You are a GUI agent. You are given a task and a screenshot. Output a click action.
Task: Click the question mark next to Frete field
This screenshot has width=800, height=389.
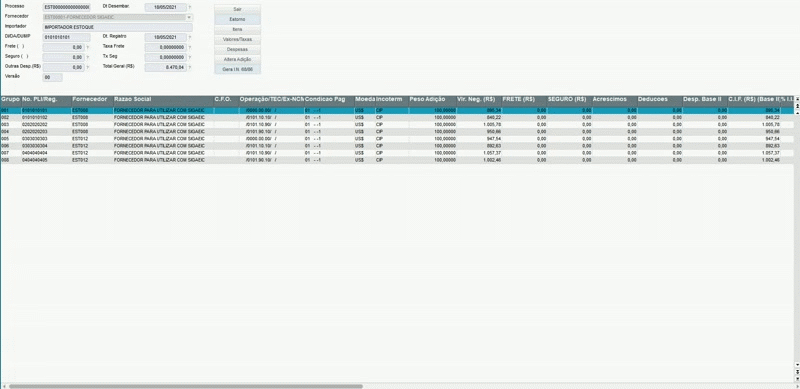88,47
